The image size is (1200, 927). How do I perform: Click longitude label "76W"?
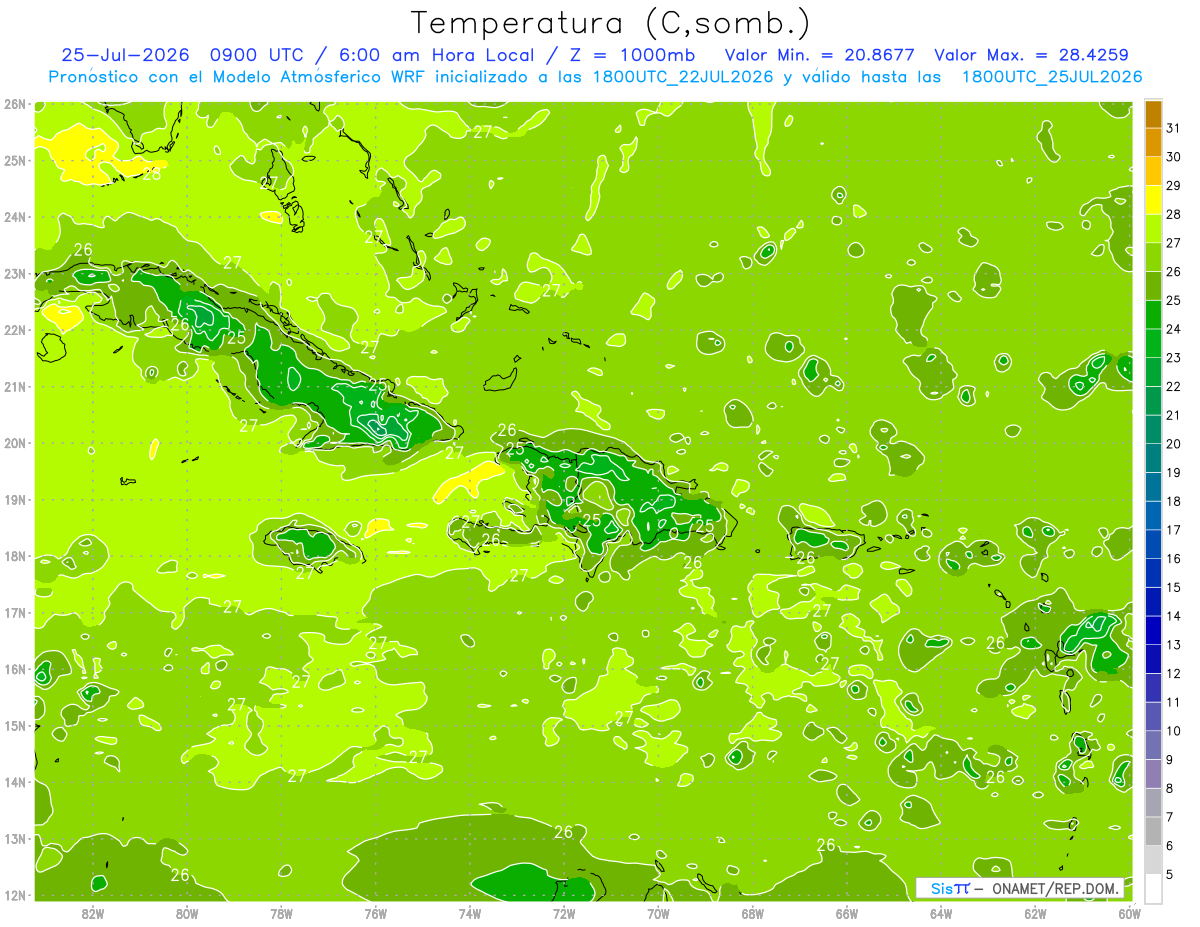tap(376, 913)
